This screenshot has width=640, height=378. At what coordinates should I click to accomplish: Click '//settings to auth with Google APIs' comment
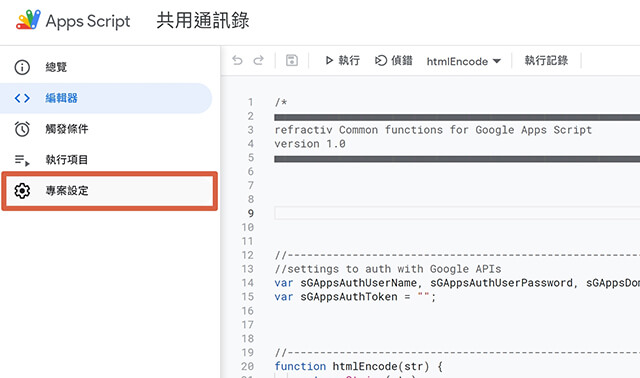tap(388, 269)
